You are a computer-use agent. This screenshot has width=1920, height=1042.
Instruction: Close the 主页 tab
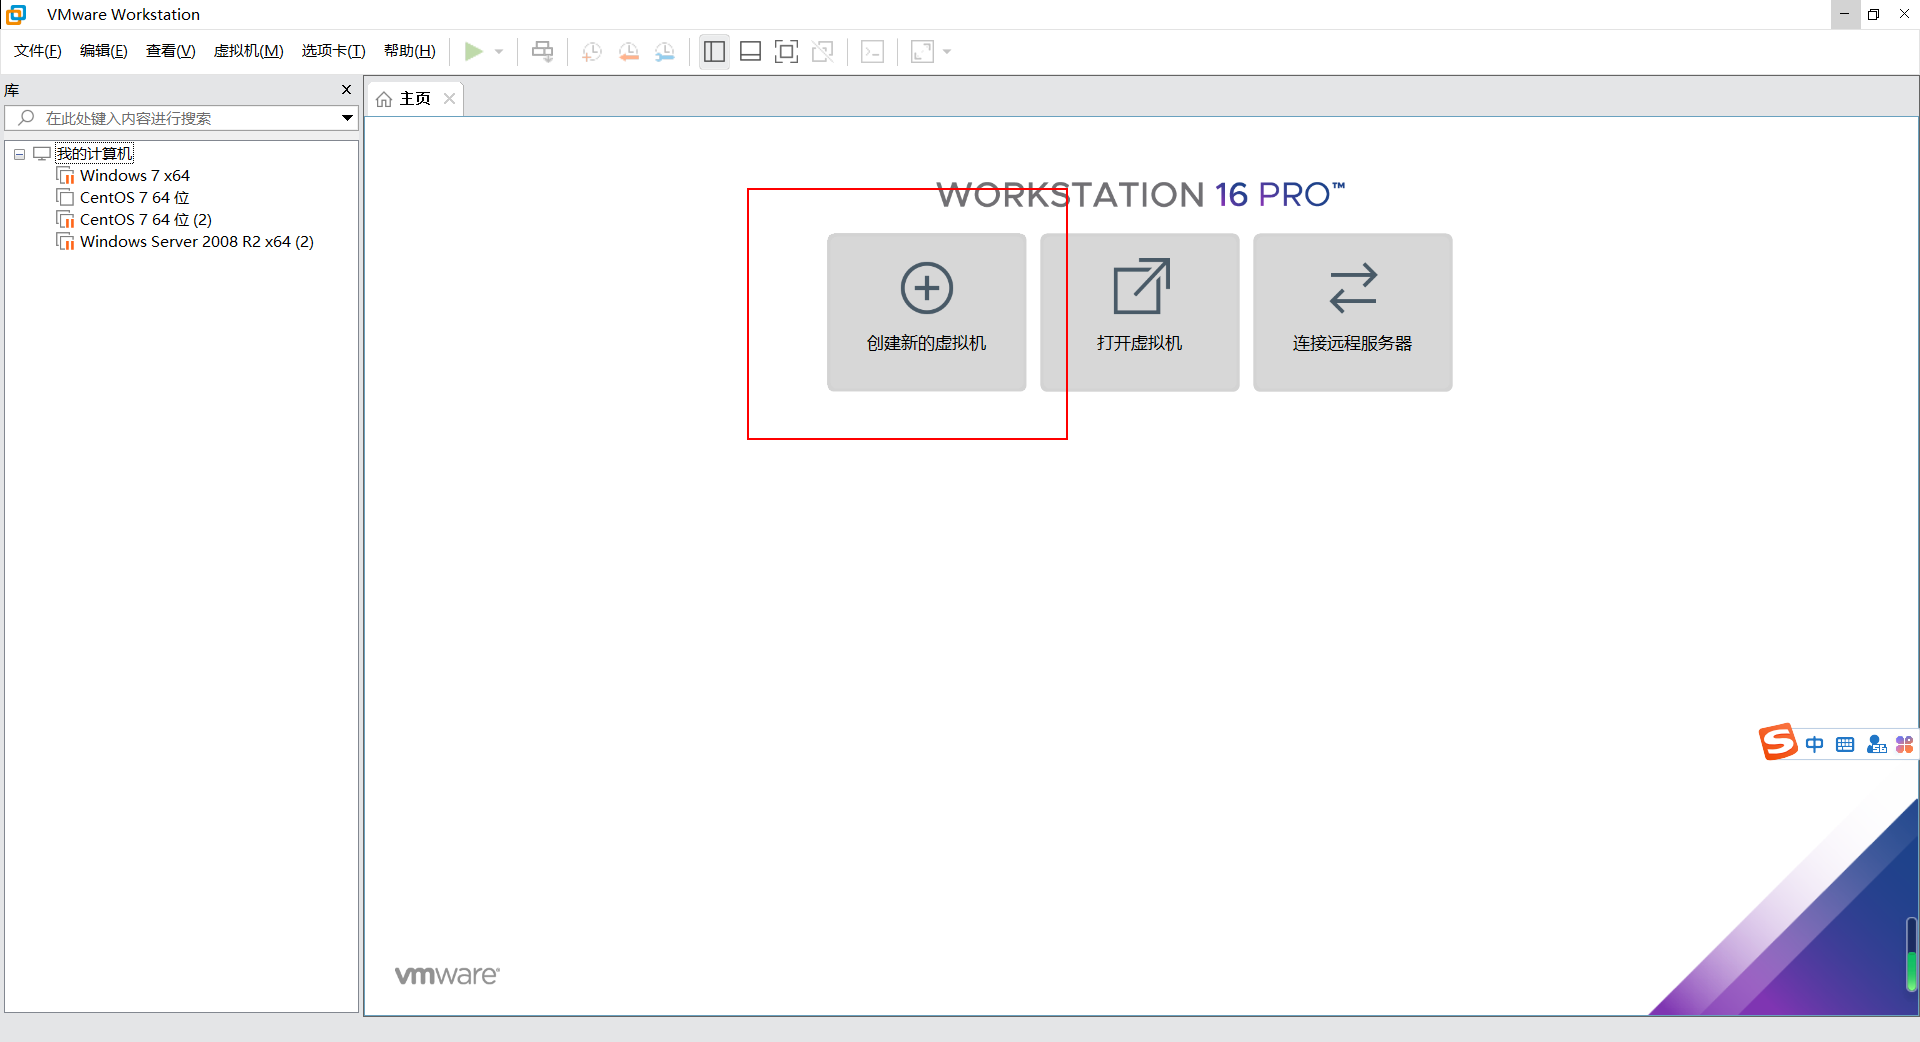click(x=450, y=98)
